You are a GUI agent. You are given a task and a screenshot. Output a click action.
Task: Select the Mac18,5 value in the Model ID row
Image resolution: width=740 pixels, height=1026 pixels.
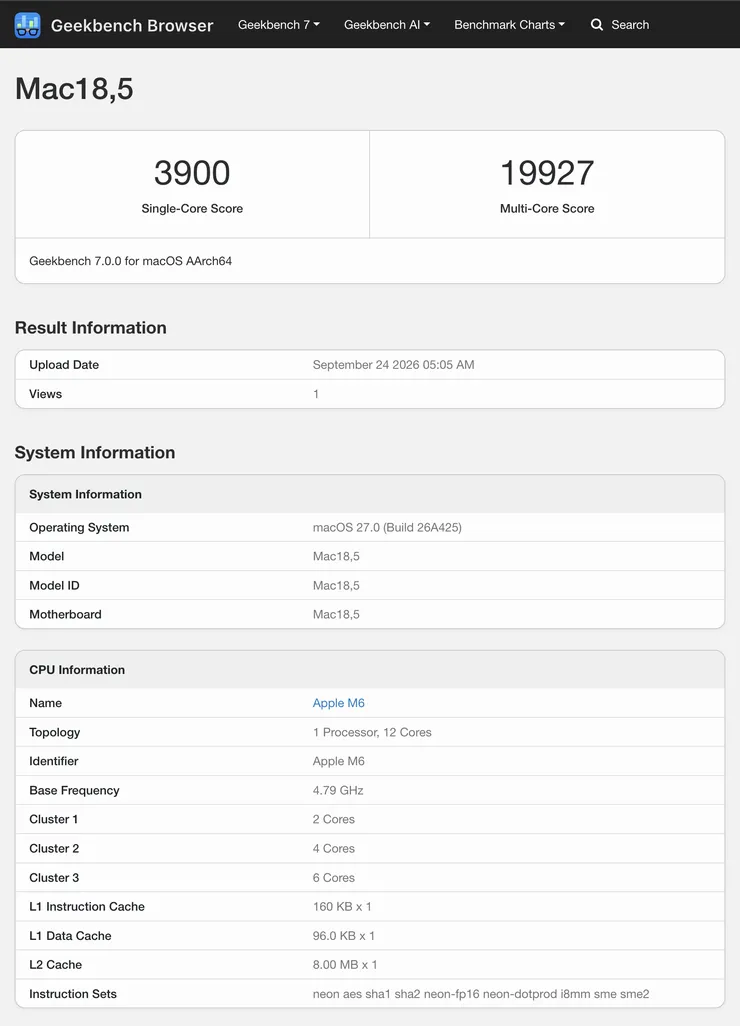[336, 585]
